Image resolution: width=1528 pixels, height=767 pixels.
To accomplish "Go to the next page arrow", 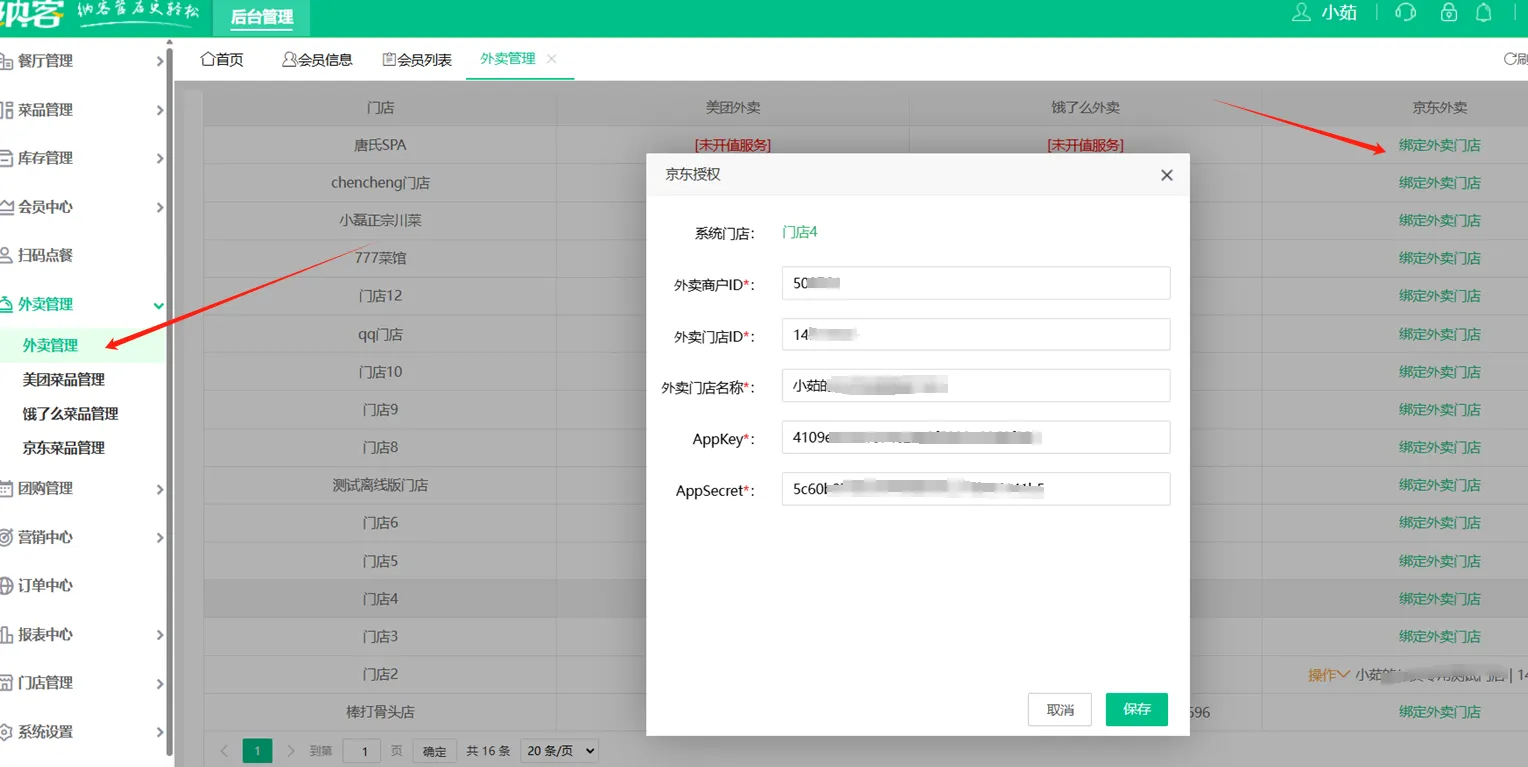I will point(291,751).
